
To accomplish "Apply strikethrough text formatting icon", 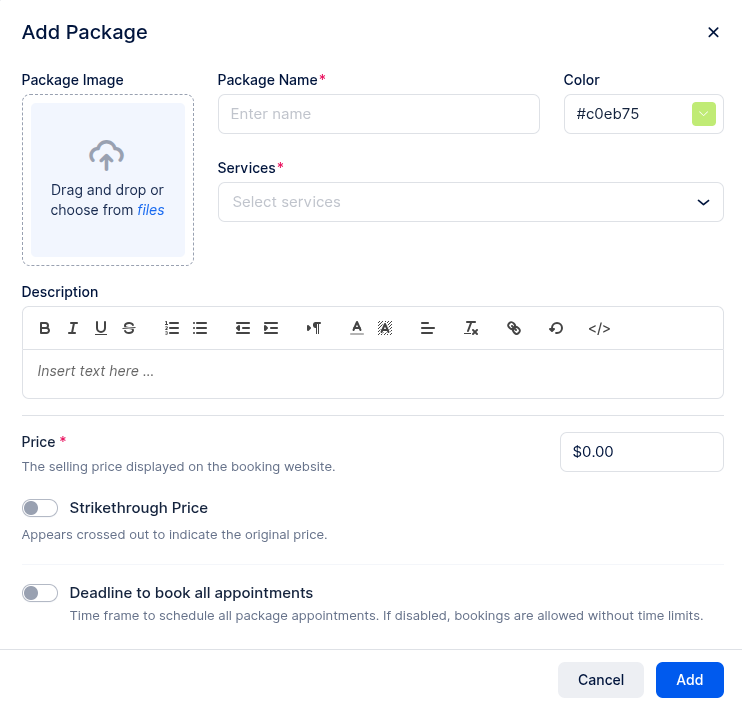I will 129,328.
